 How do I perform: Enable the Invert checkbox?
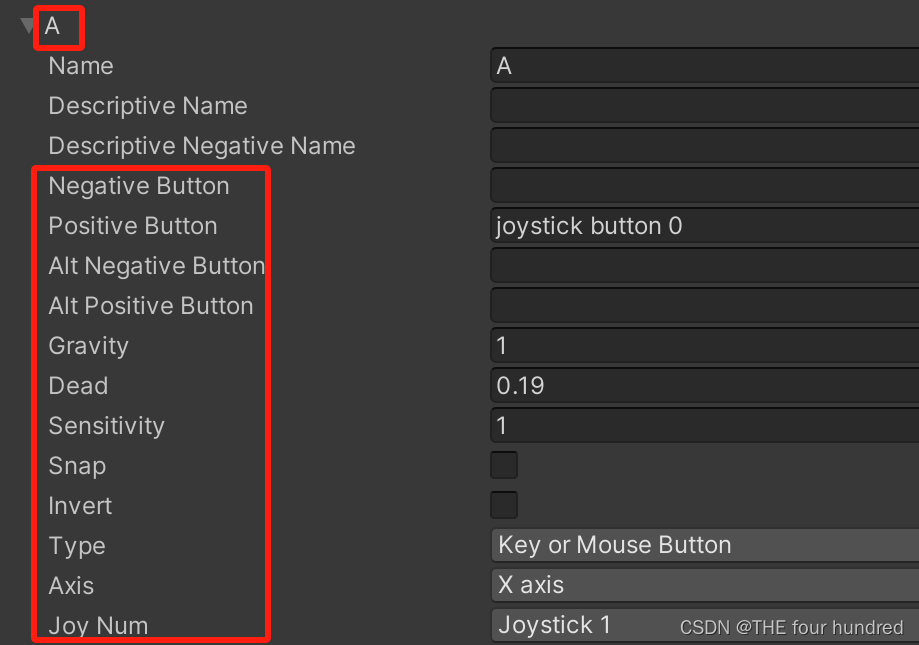(503, 505)
